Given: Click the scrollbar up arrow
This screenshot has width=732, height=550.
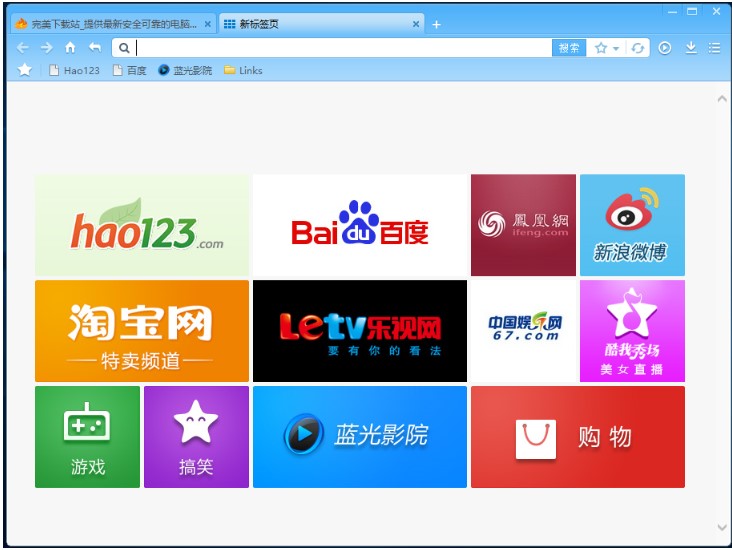Looking at the screenshot, I should (x=722, y=99).
